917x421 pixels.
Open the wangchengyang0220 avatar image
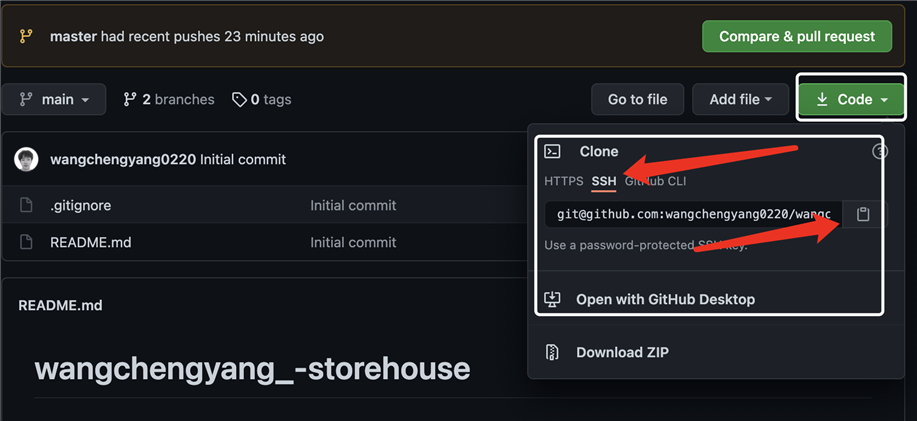[x=26, y=159]
